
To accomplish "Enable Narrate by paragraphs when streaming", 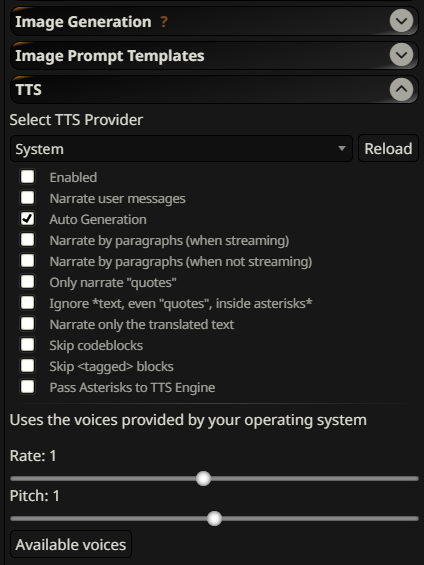I will [x=28, y=240].
